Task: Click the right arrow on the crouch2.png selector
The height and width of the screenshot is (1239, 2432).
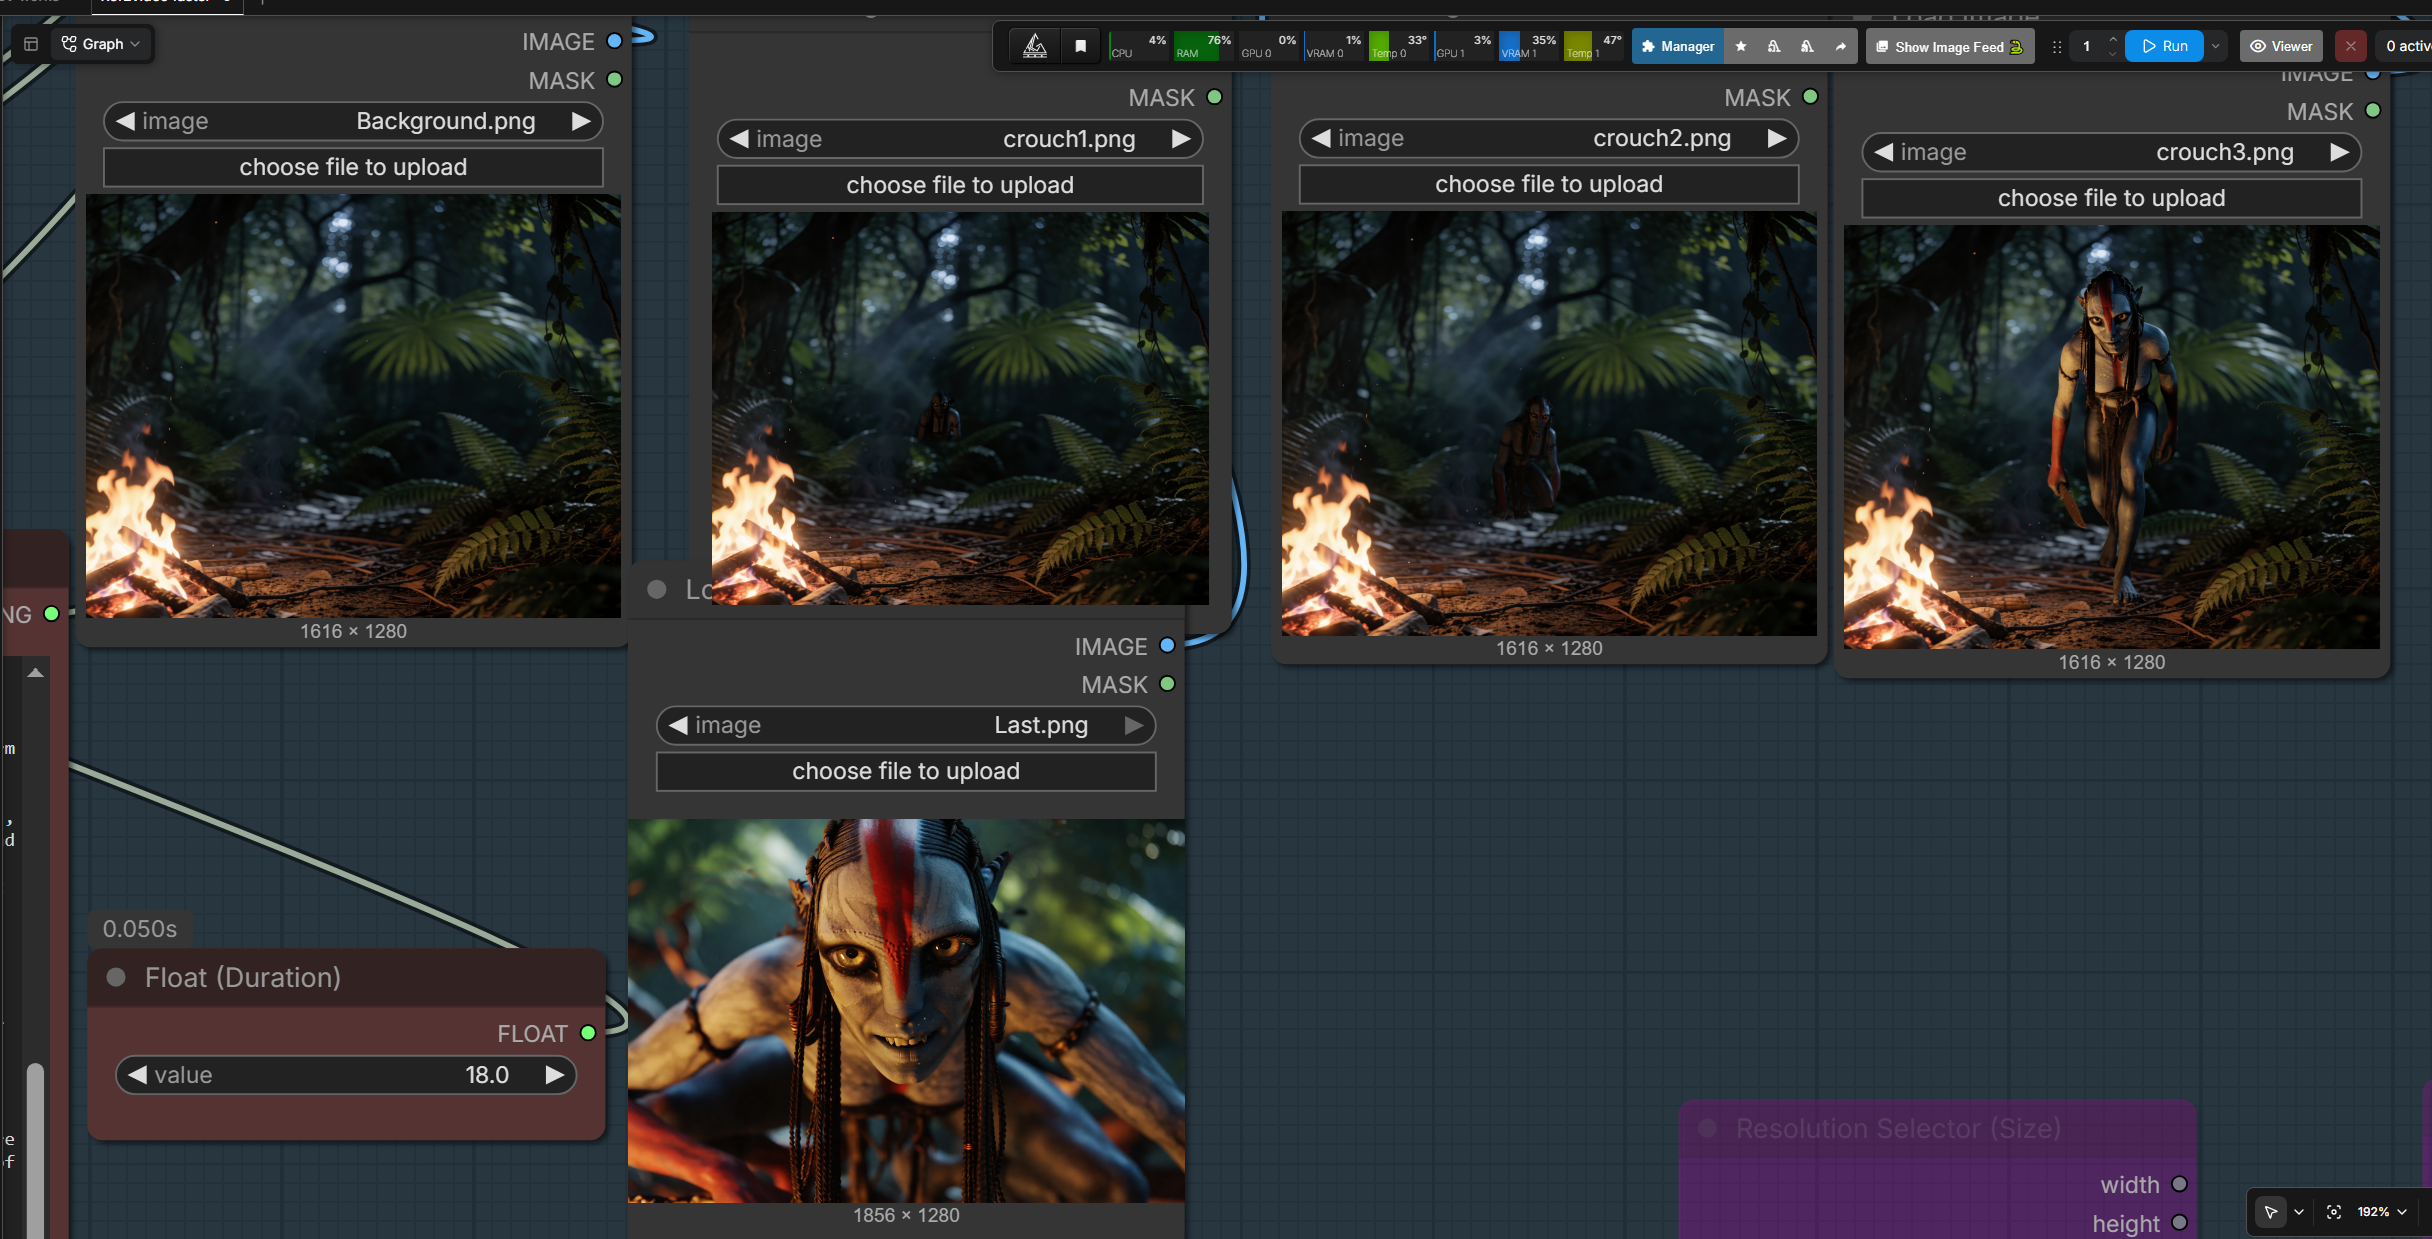Action: coord(1777,138)
